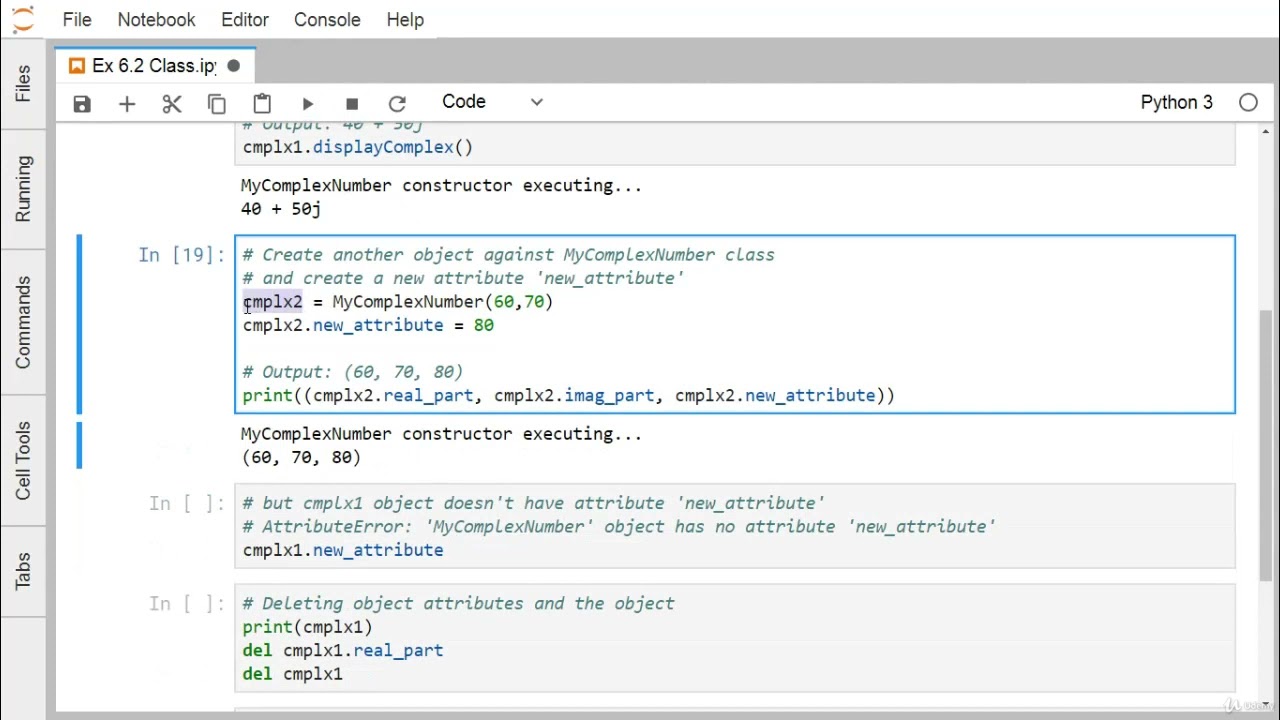This screenshot has height=720, width=1280.
Task: Open the Notebook menu
Action: pos(156,20)
